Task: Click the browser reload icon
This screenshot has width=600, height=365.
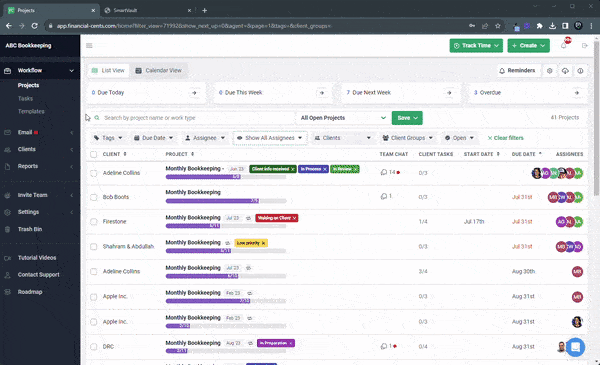Action: click(34, 26)
